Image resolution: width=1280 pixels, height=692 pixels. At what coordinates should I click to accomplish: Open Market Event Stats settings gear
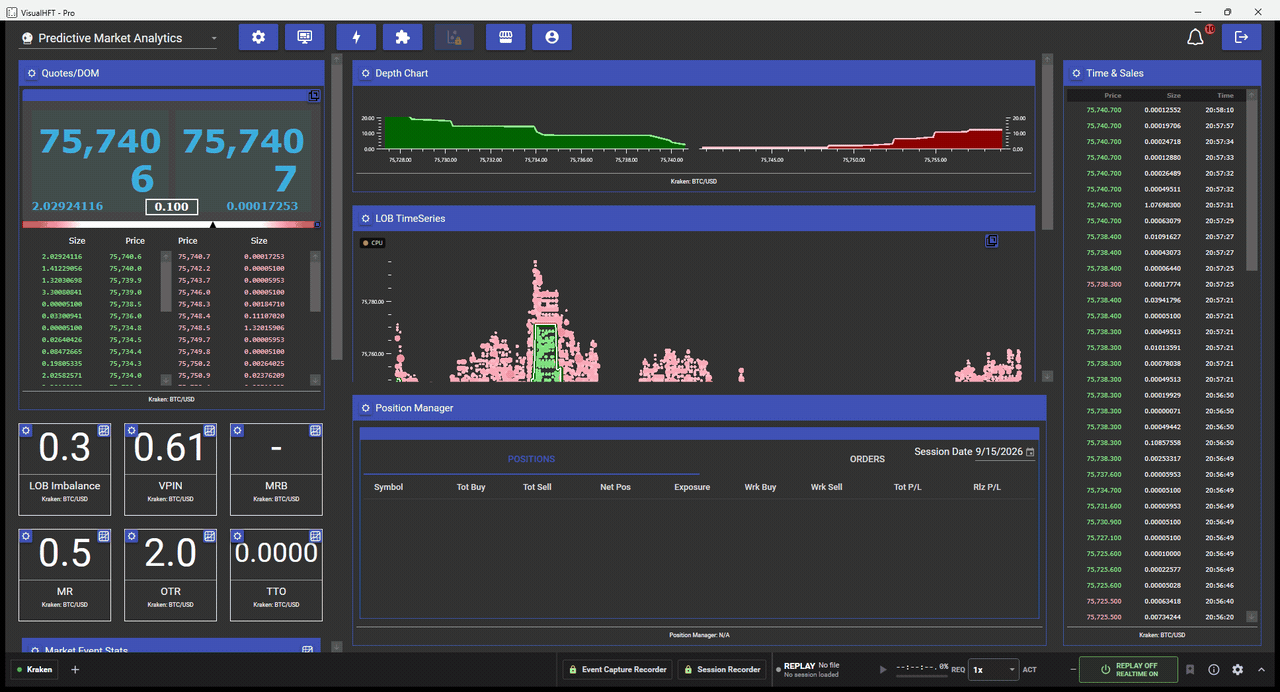click(x=35, y=650)
